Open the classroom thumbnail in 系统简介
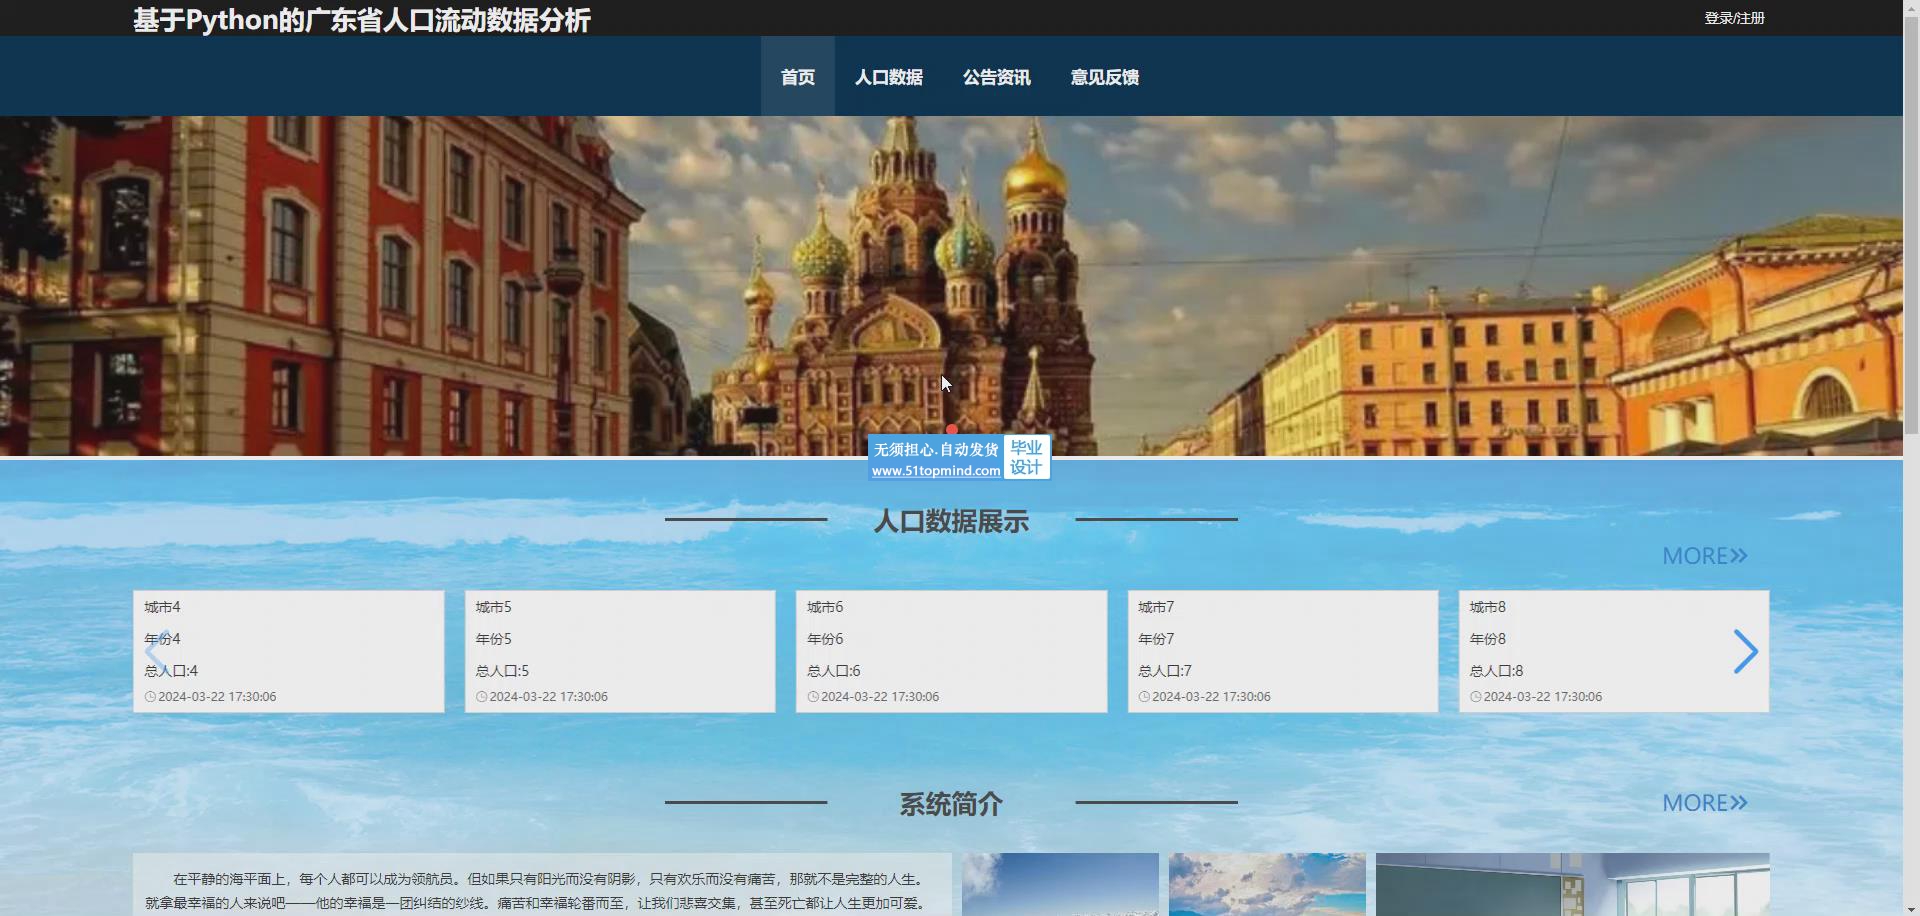 click(1572, 884)
